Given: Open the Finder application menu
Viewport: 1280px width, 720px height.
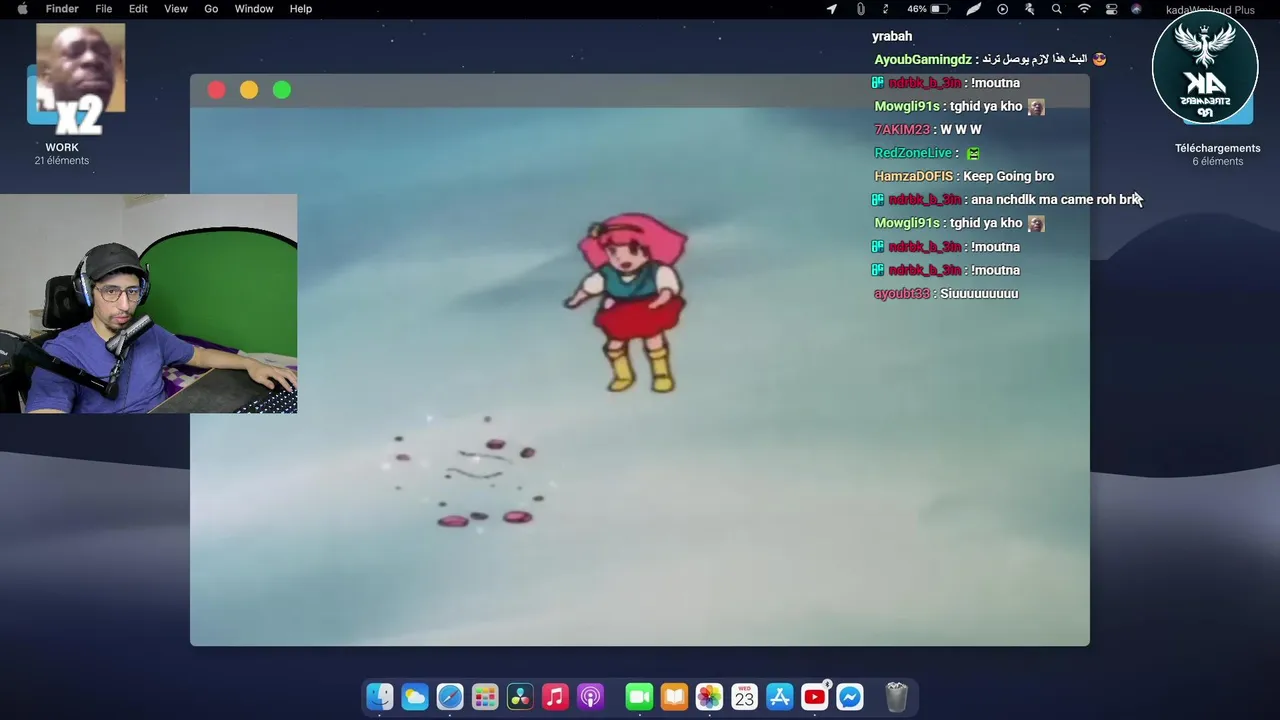Looking at the screenshot, I should click(x=62, y=9).
